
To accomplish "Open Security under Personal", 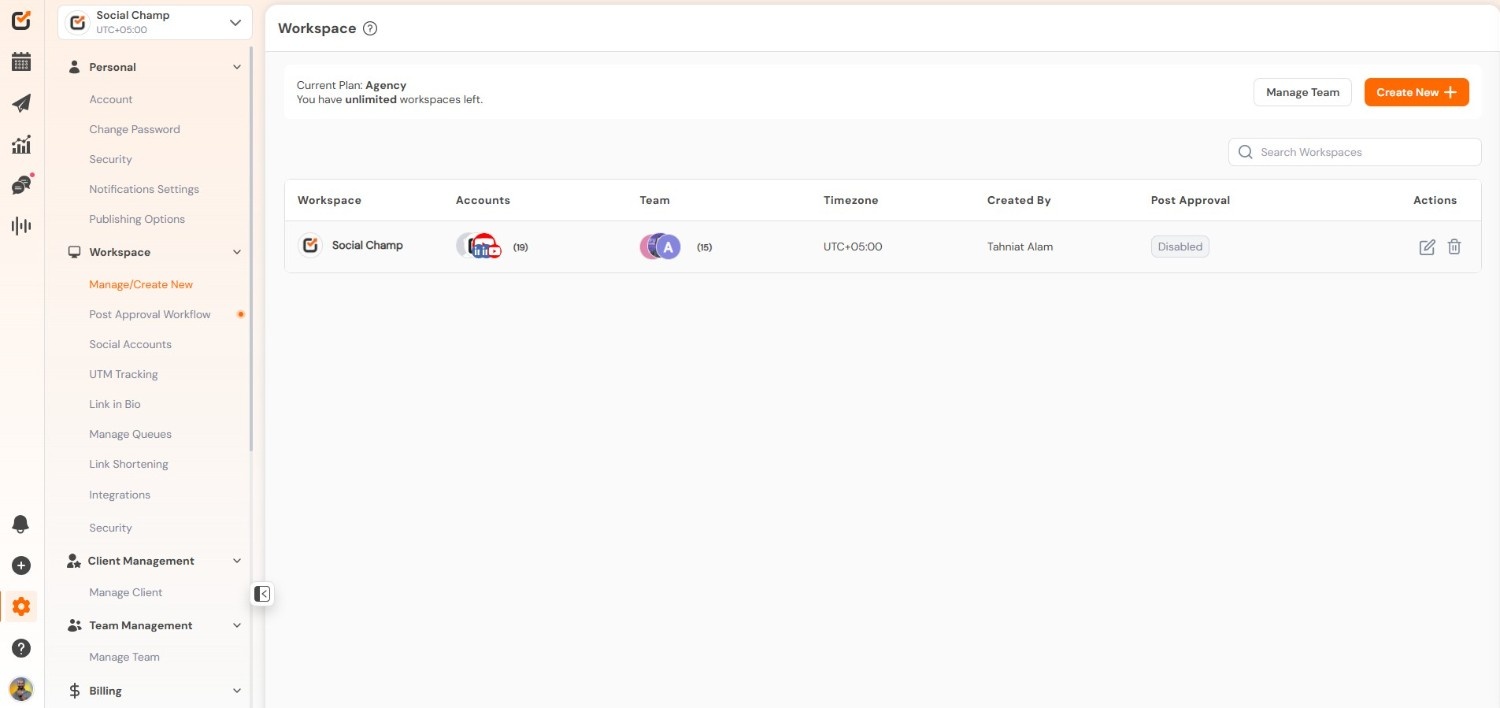I will pos(110,159).
